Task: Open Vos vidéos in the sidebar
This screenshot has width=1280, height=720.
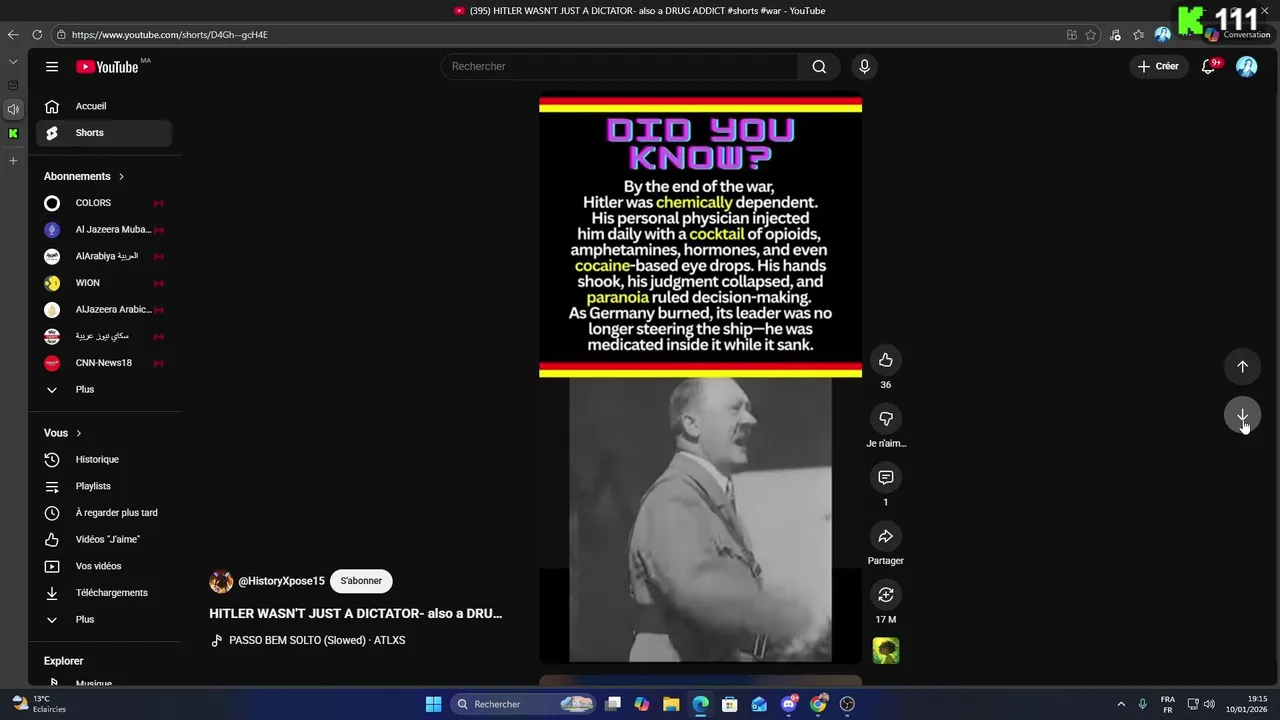Action: pos(104,566)
